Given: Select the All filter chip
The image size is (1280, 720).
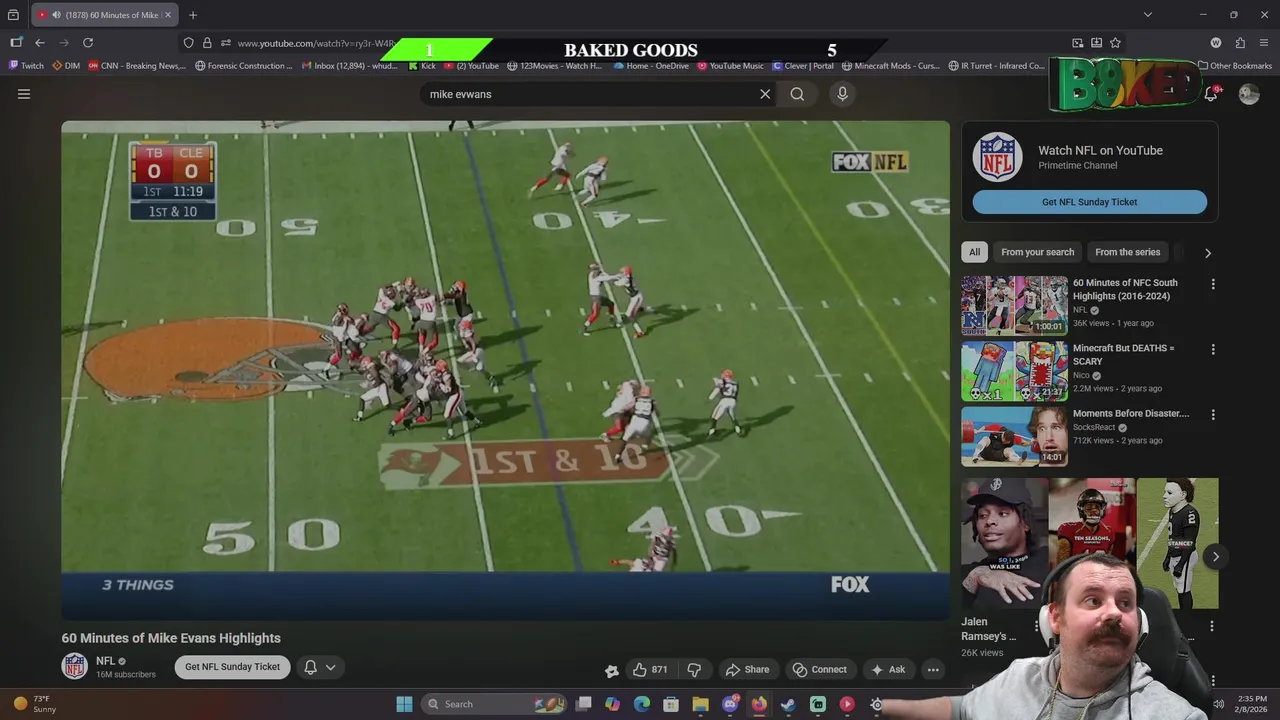Looking at the screenshot, I should [x=974, y=252].
